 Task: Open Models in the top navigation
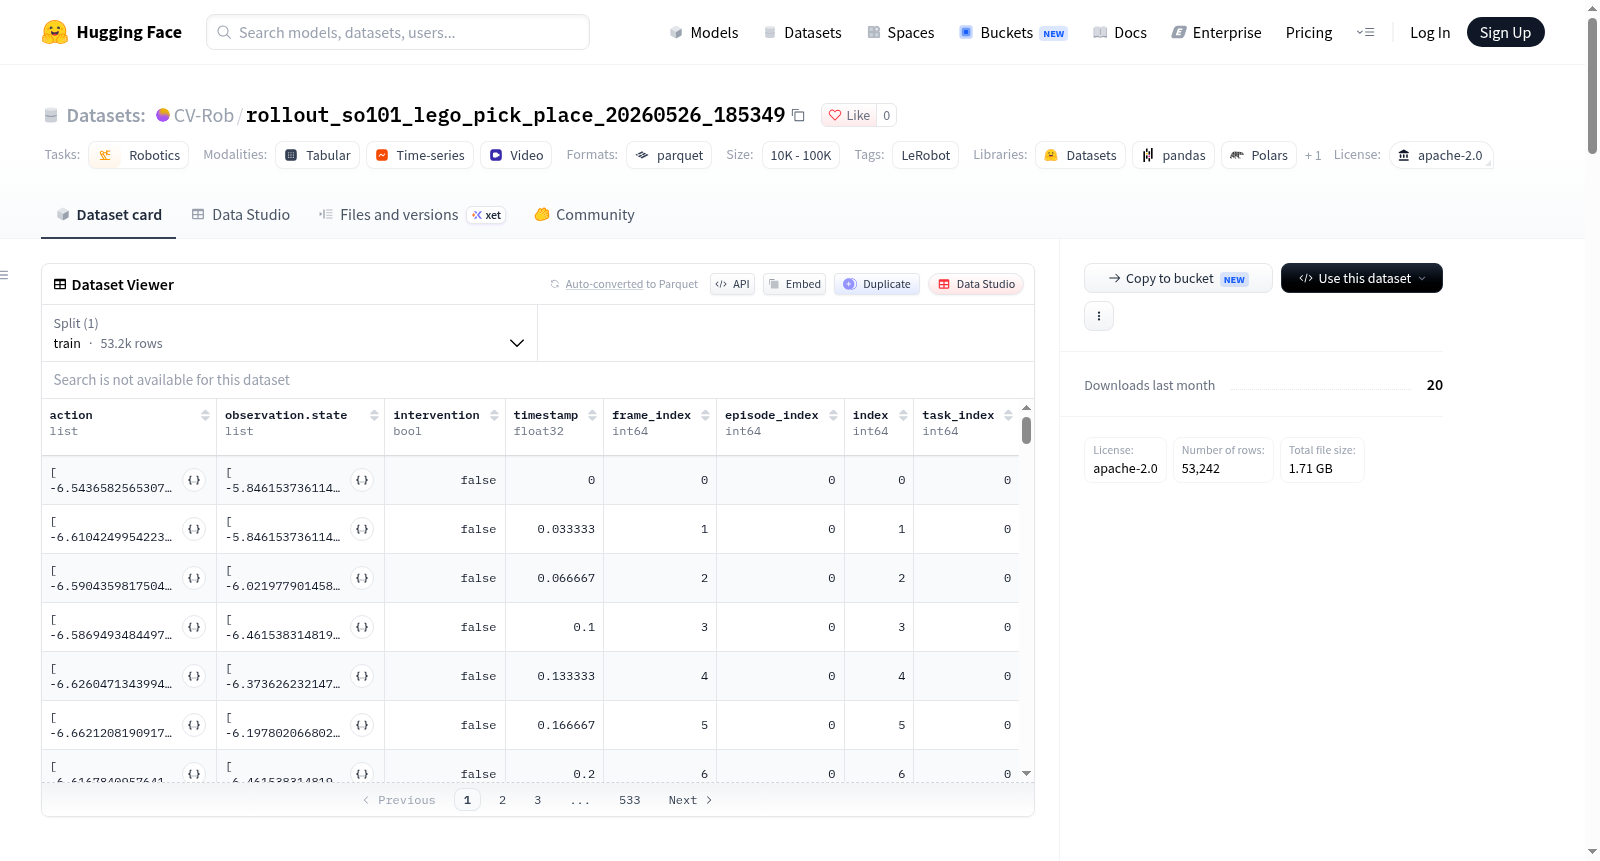point(704,32)
